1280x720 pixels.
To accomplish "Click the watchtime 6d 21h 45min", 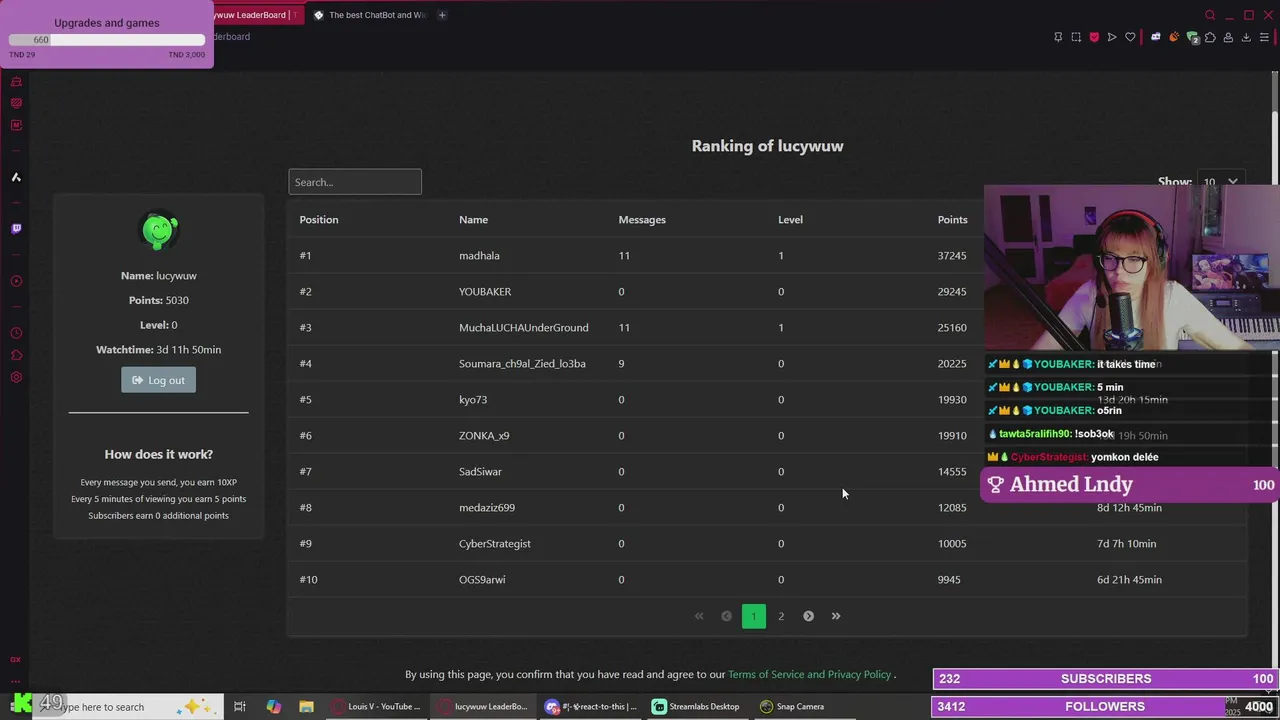I will [1129, 580].
